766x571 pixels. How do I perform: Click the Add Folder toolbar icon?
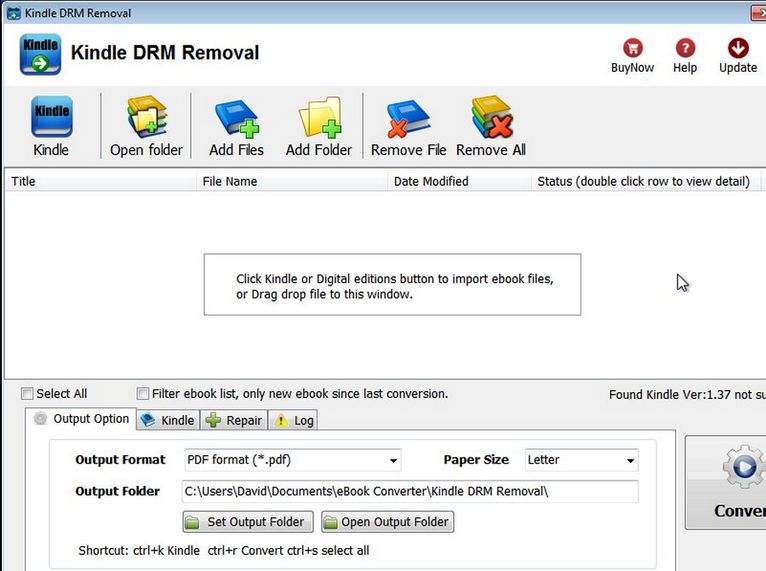[319, 126]
